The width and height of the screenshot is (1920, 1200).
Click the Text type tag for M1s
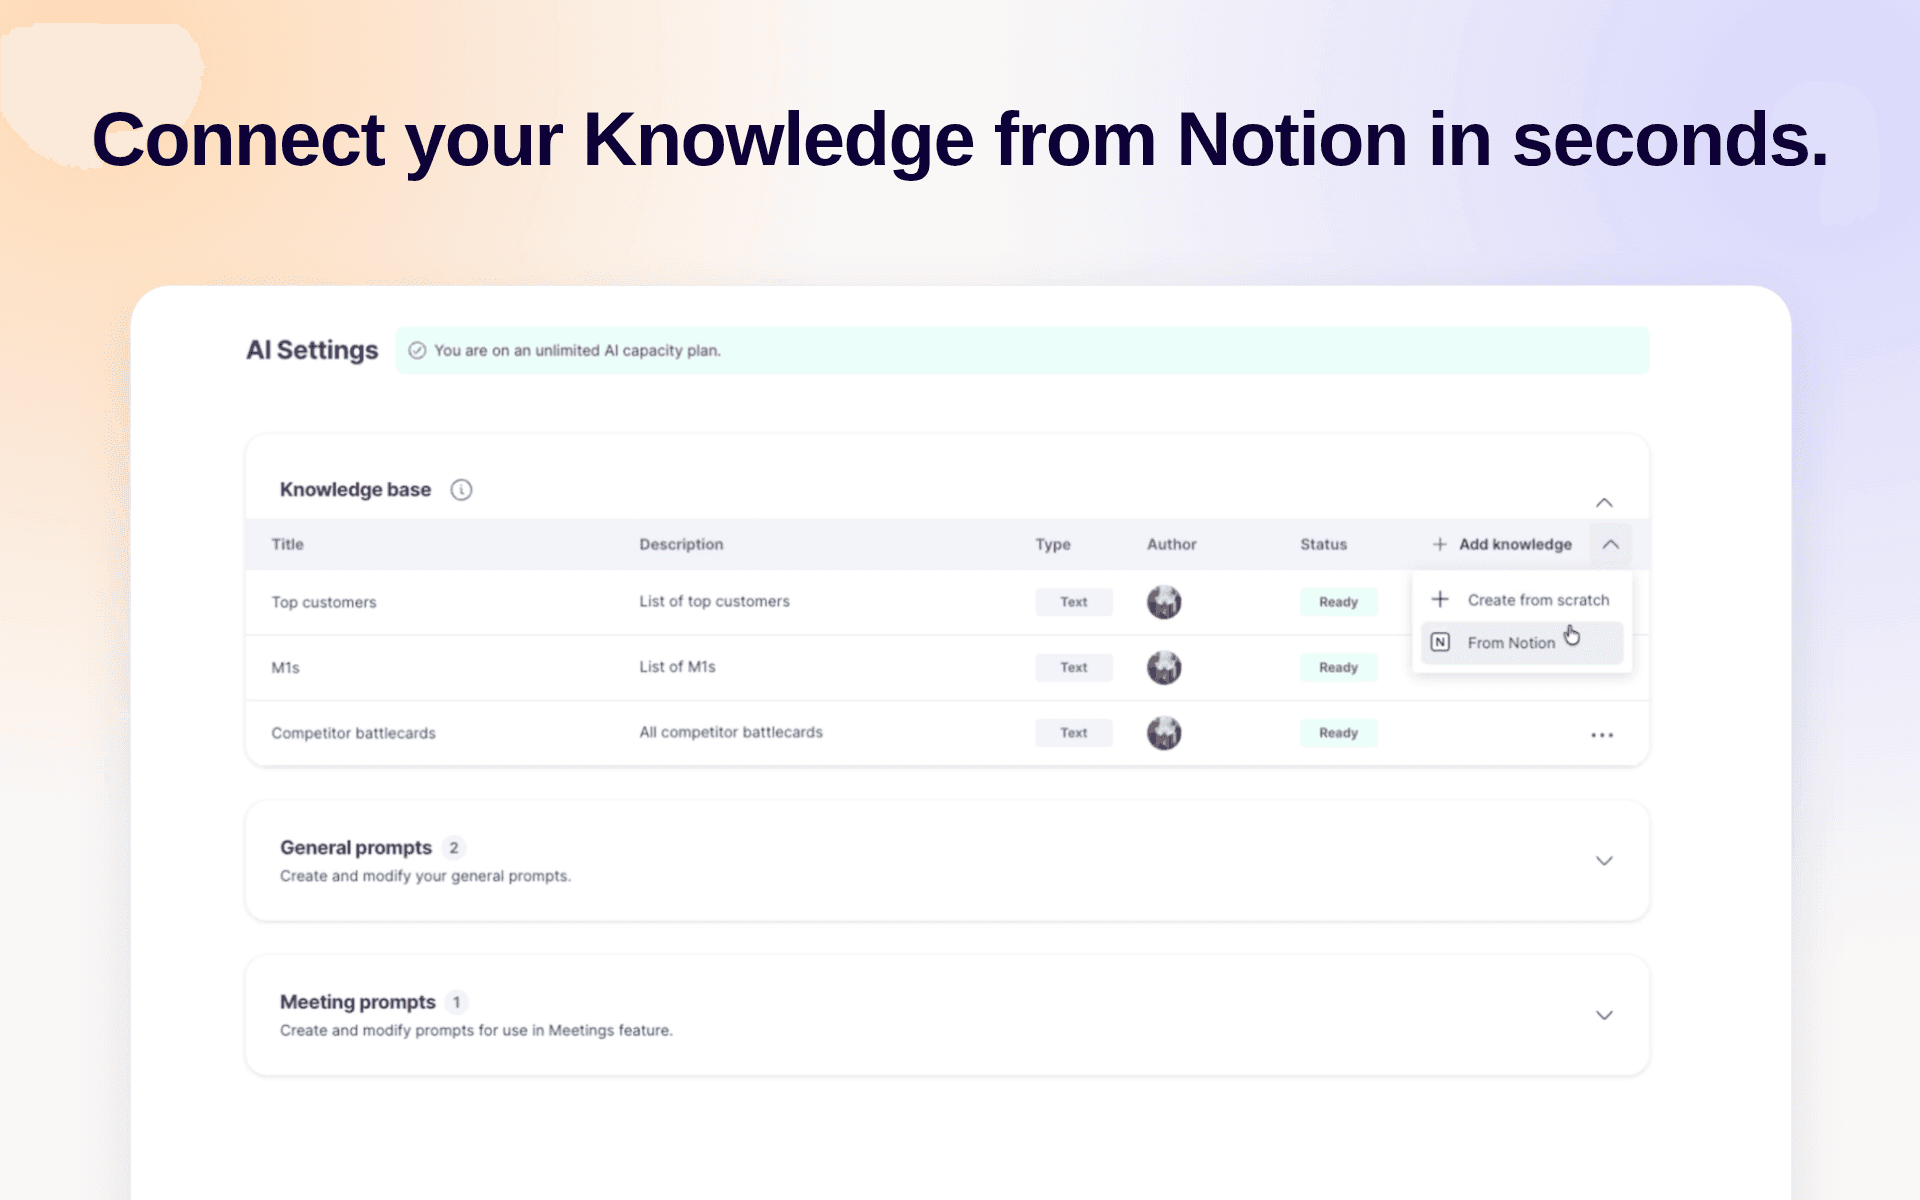click(x=1074, y=668)
